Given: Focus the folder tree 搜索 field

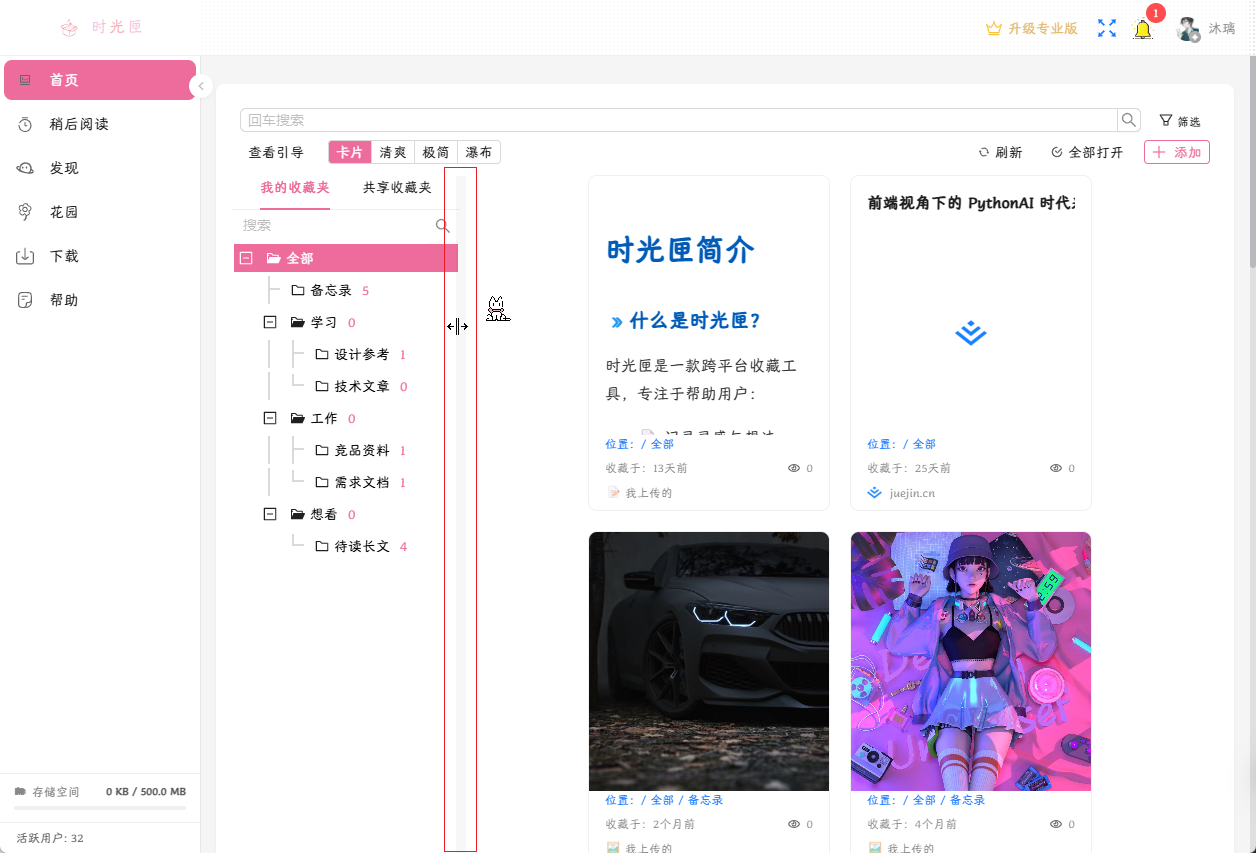Looking at the screenshot, I should [336, 226].
